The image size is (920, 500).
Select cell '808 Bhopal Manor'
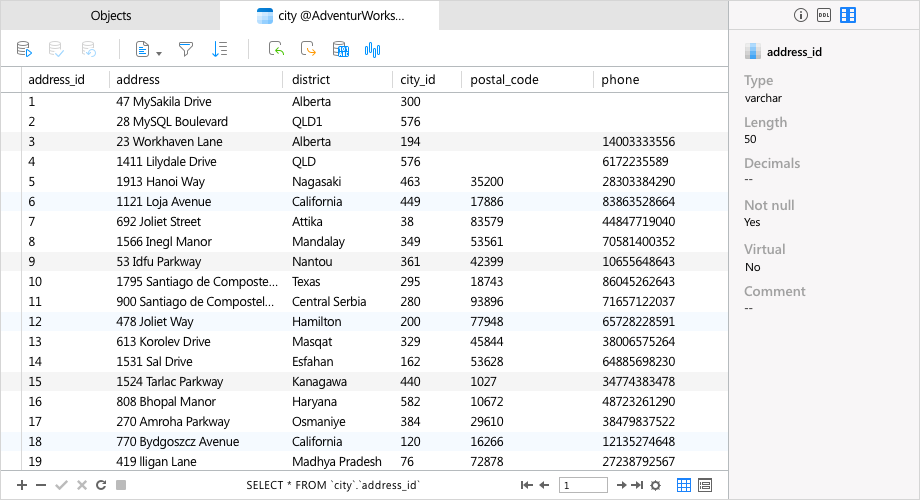[165, 401]
